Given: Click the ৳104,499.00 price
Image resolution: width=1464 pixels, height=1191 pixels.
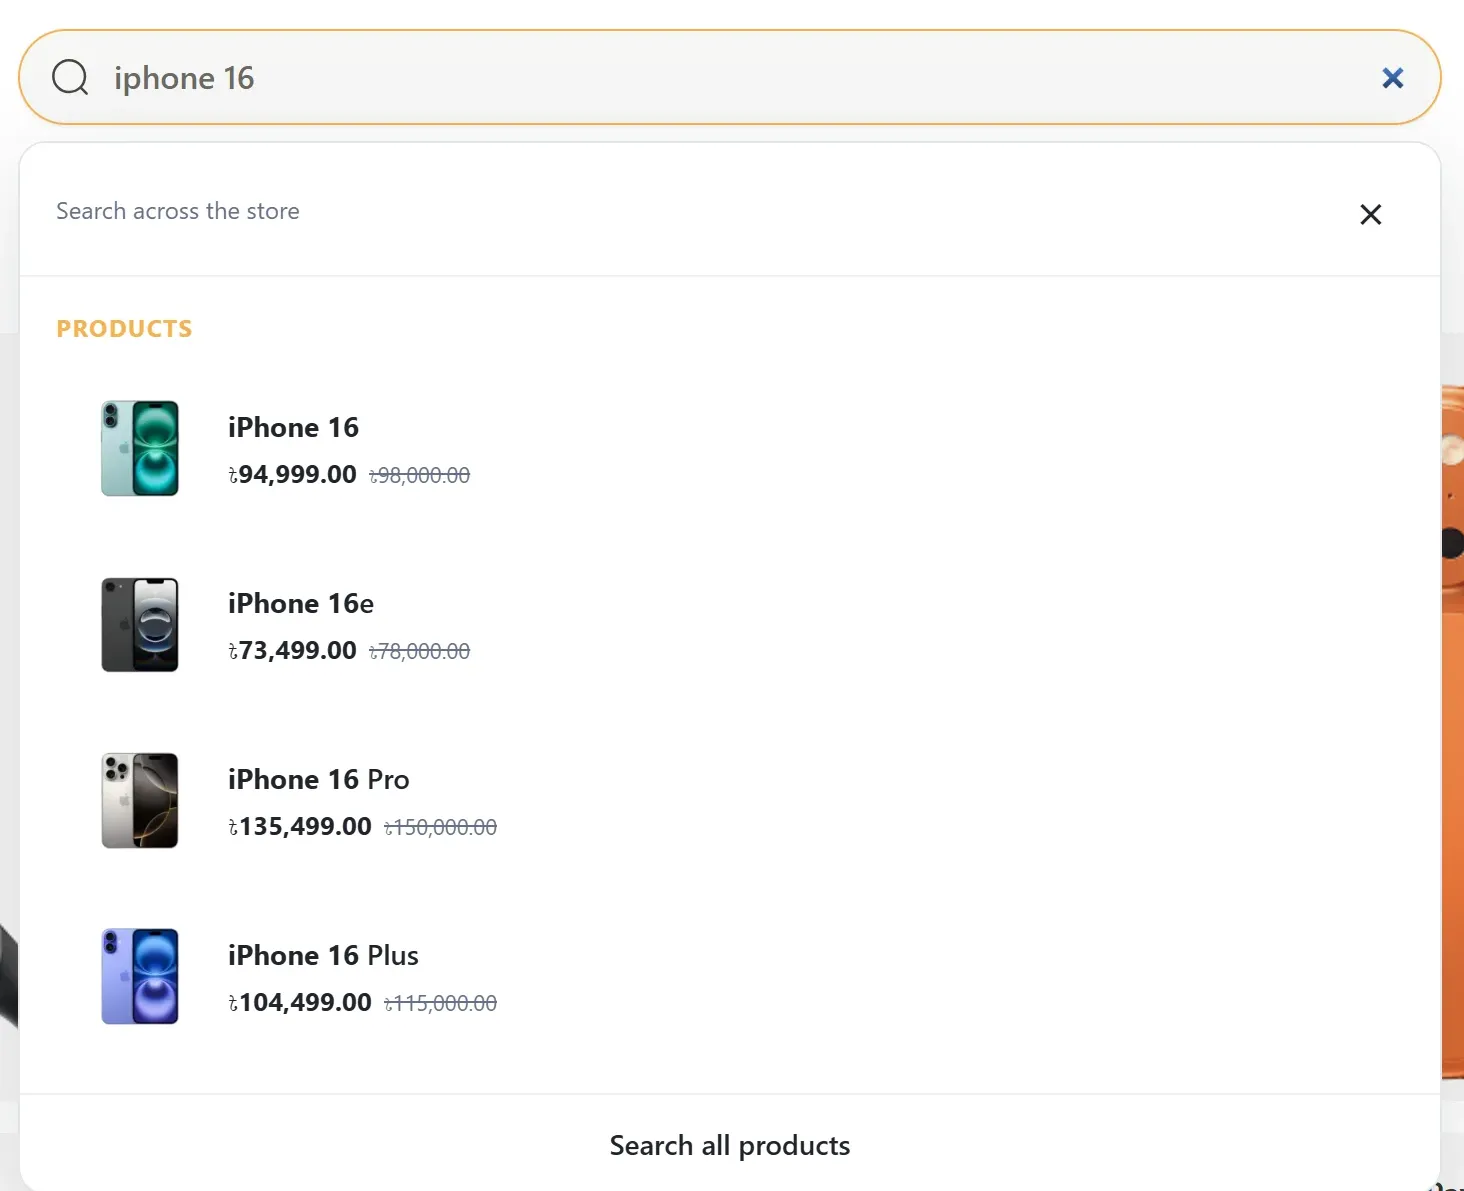Looking at the screenshot, I should tap(300, 1002).
